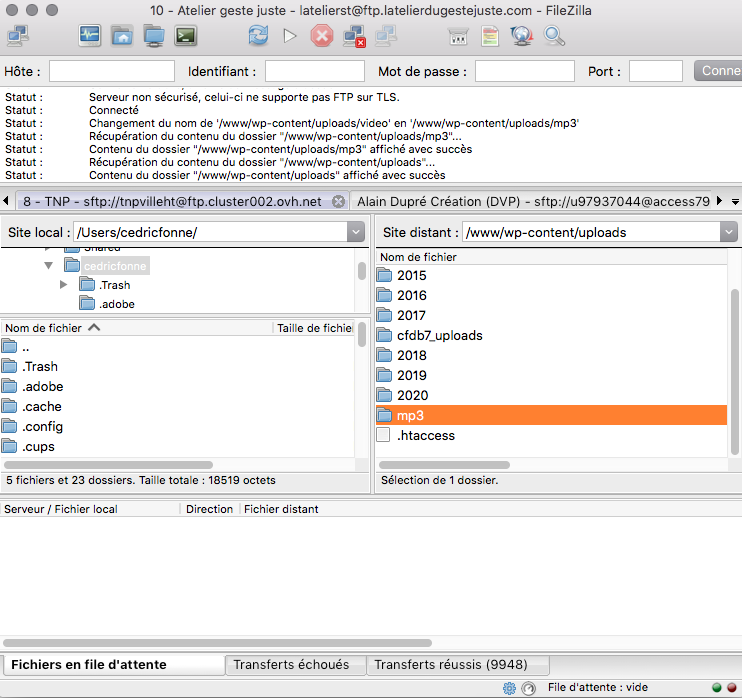Toggle directory comparison icon
Screen dimensions: 742x698
490,36
